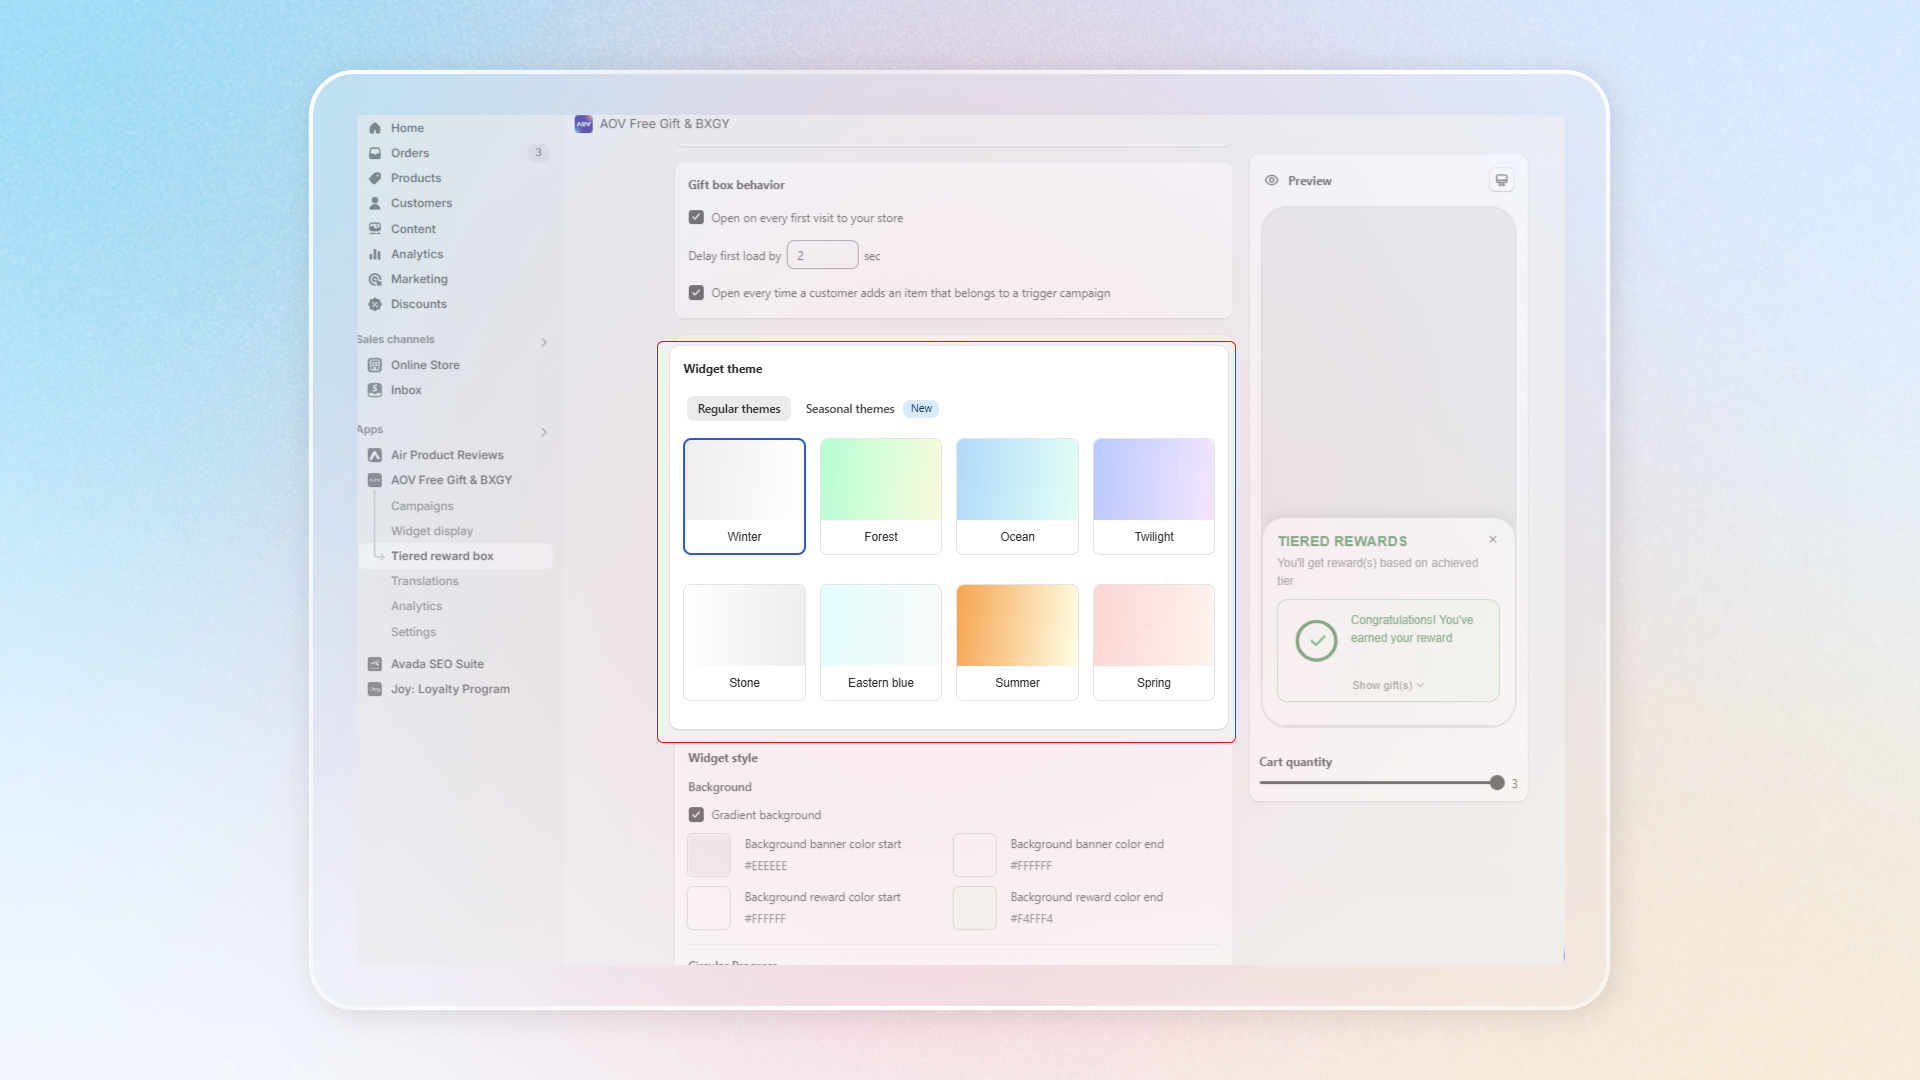Click the Discounts badge icon
Screen dimensions: 1920x1080
pyautogui.click(x=375, y=304)
